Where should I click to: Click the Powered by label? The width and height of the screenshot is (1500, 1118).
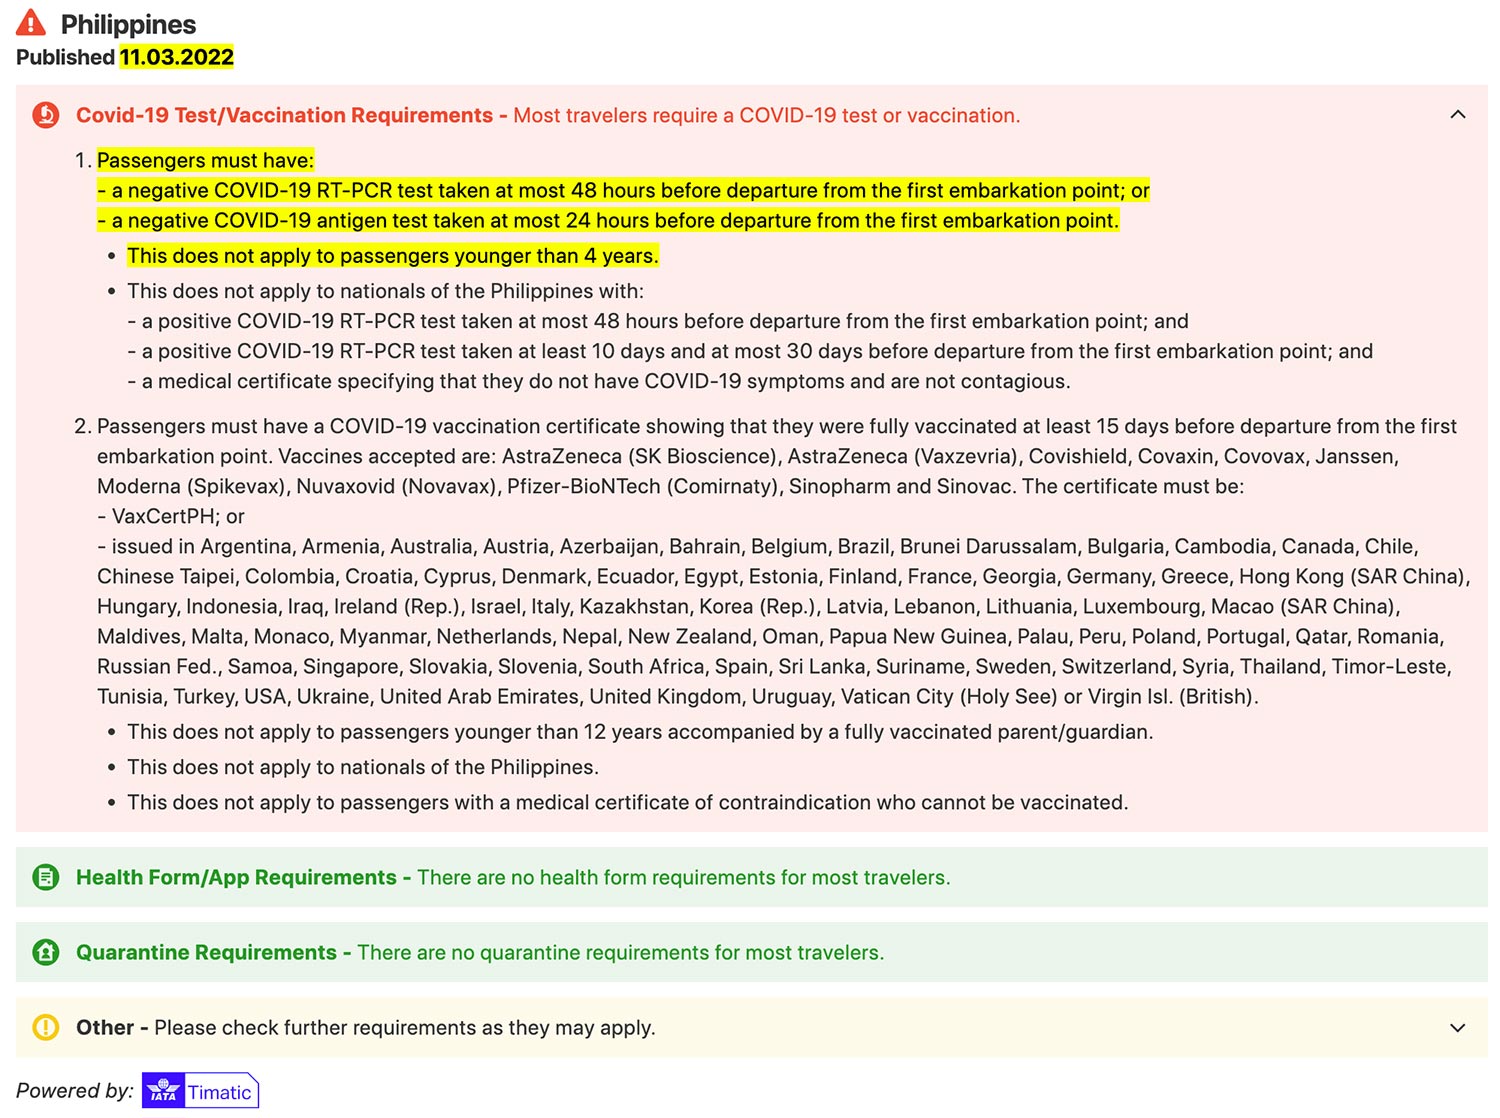point(75,1090)
